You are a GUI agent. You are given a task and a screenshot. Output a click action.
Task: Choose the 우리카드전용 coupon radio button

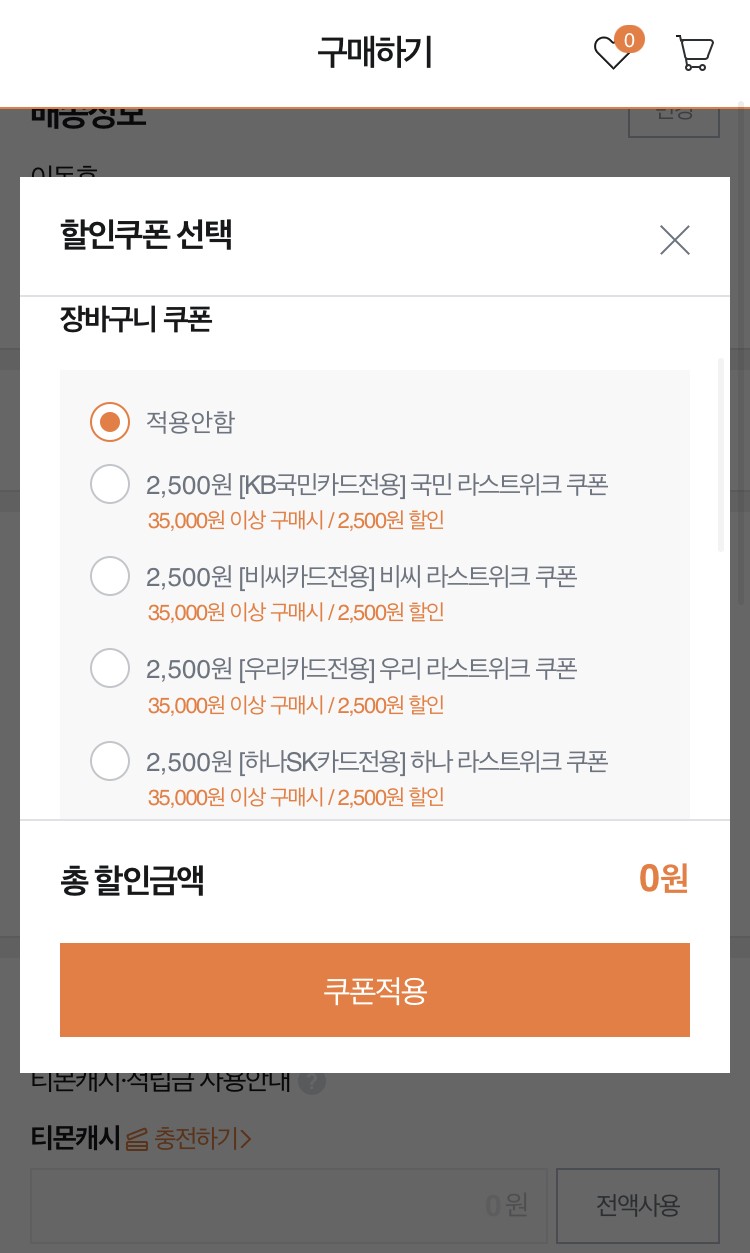click(110, 668)
